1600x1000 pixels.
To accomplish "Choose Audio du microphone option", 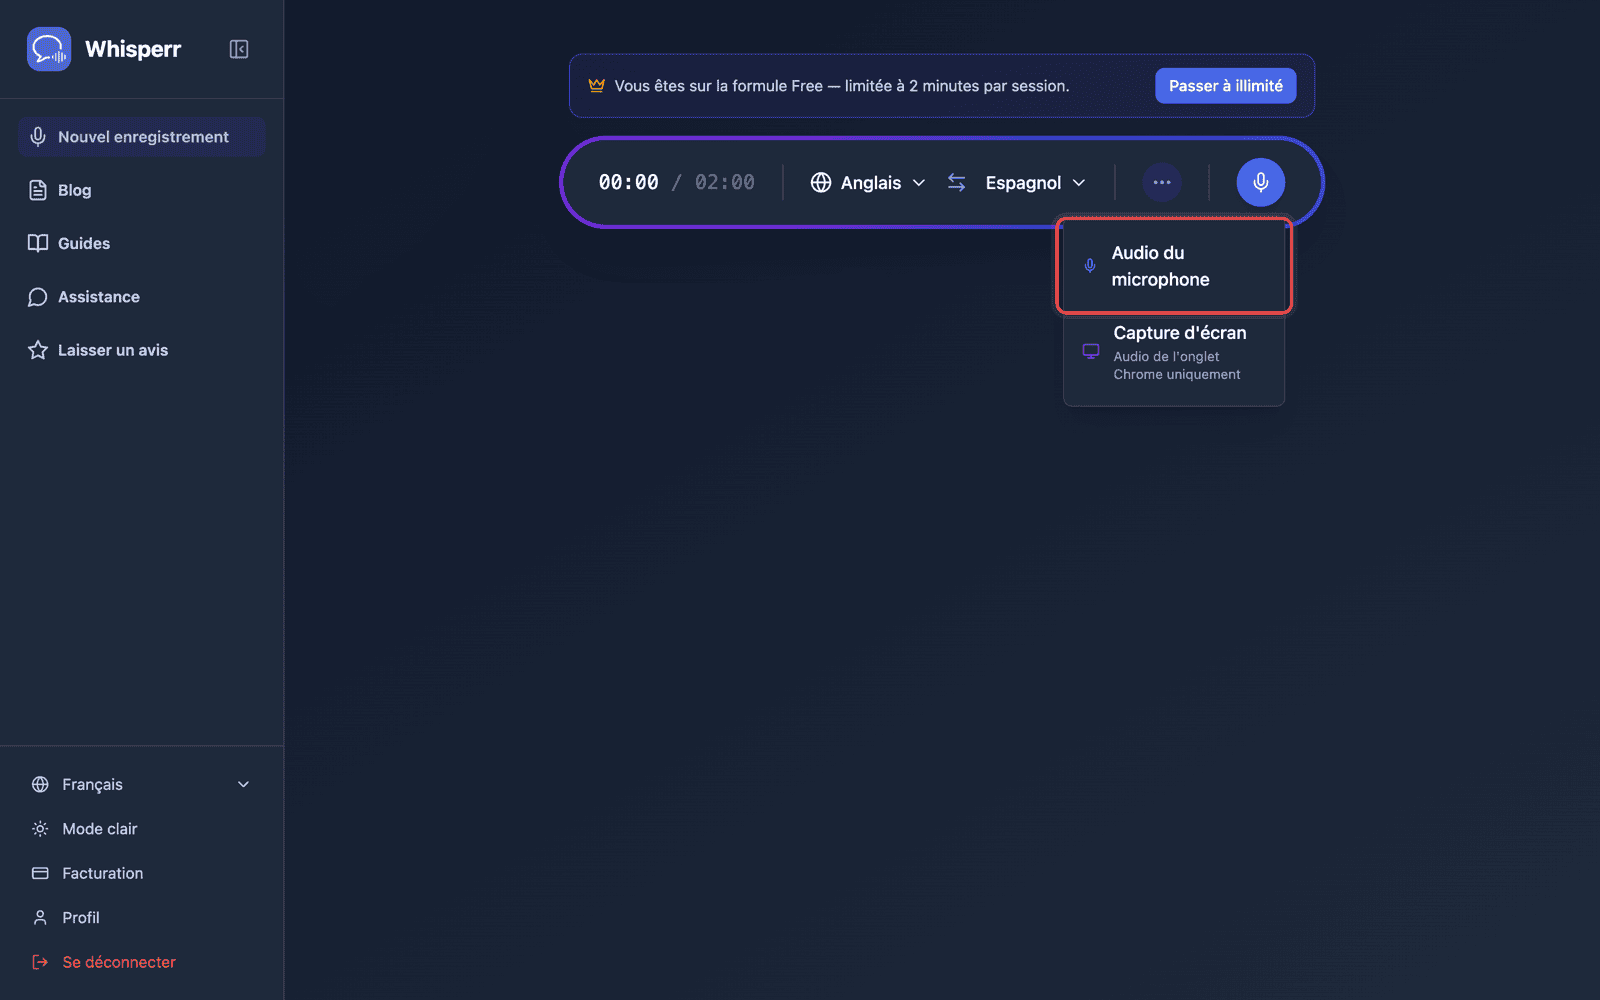I will click(1174, 266).
